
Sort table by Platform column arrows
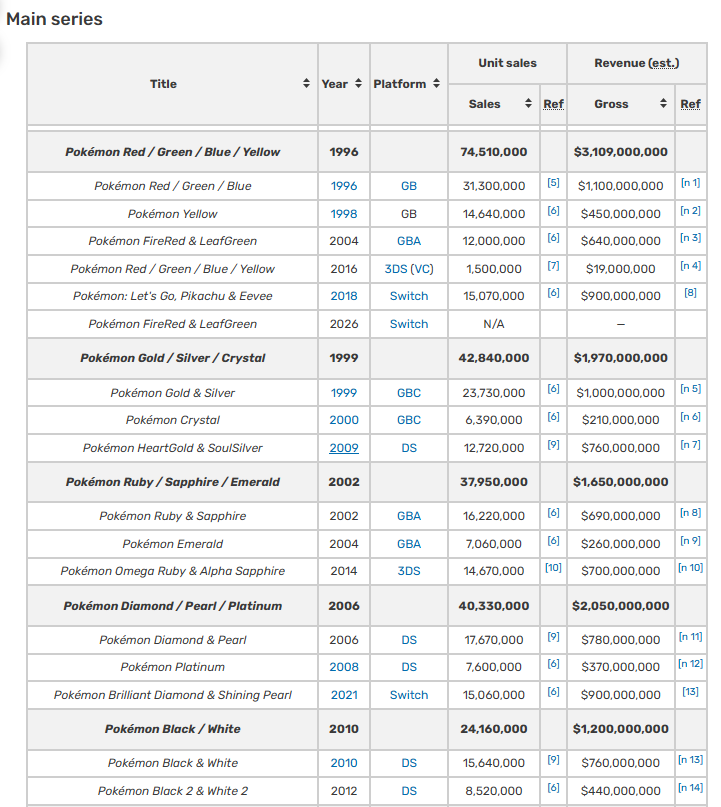pos(436,83)
